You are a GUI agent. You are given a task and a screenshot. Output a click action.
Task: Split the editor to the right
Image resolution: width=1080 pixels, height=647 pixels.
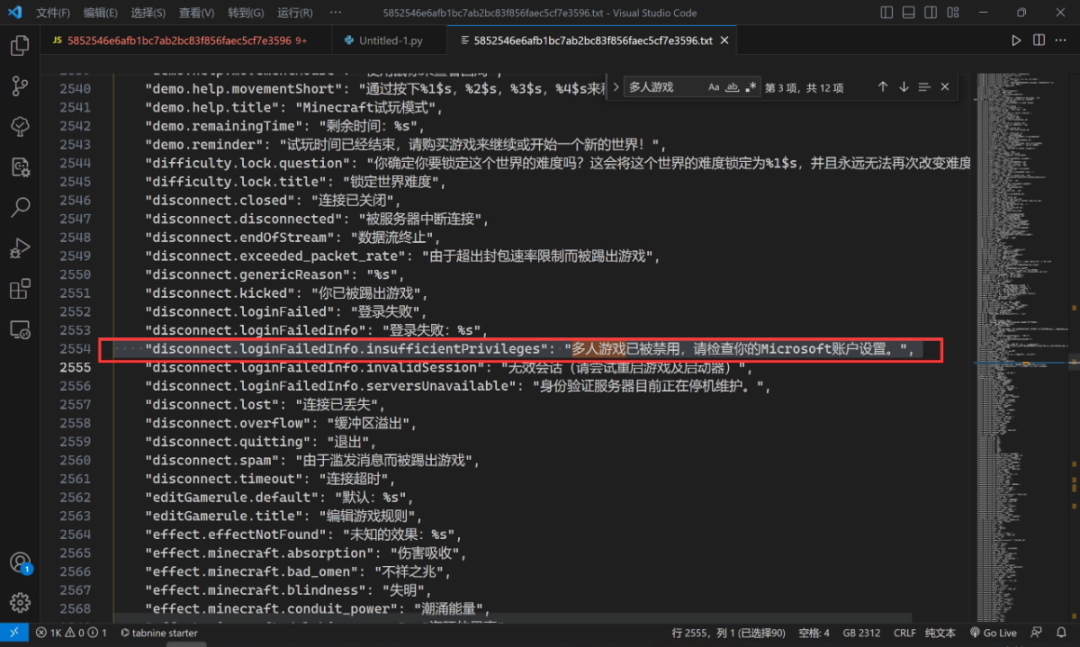tap(1039, 41)
